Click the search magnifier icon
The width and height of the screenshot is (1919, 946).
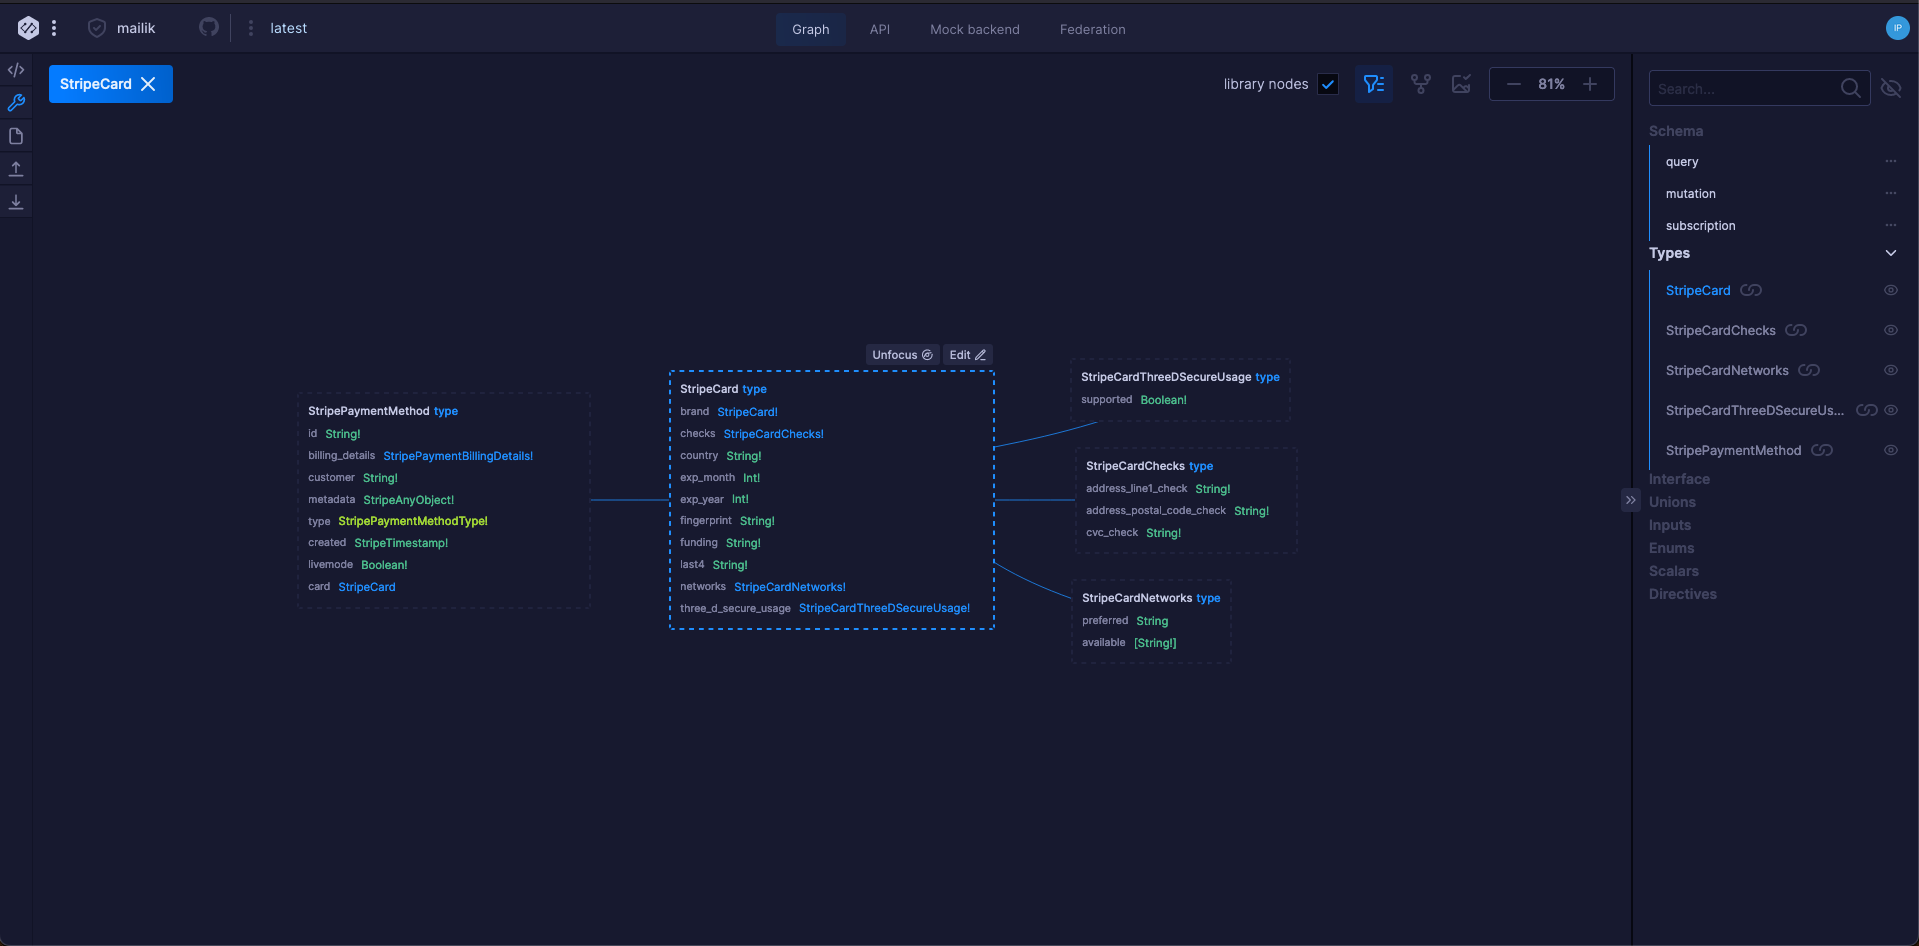tap(1851, 88)
